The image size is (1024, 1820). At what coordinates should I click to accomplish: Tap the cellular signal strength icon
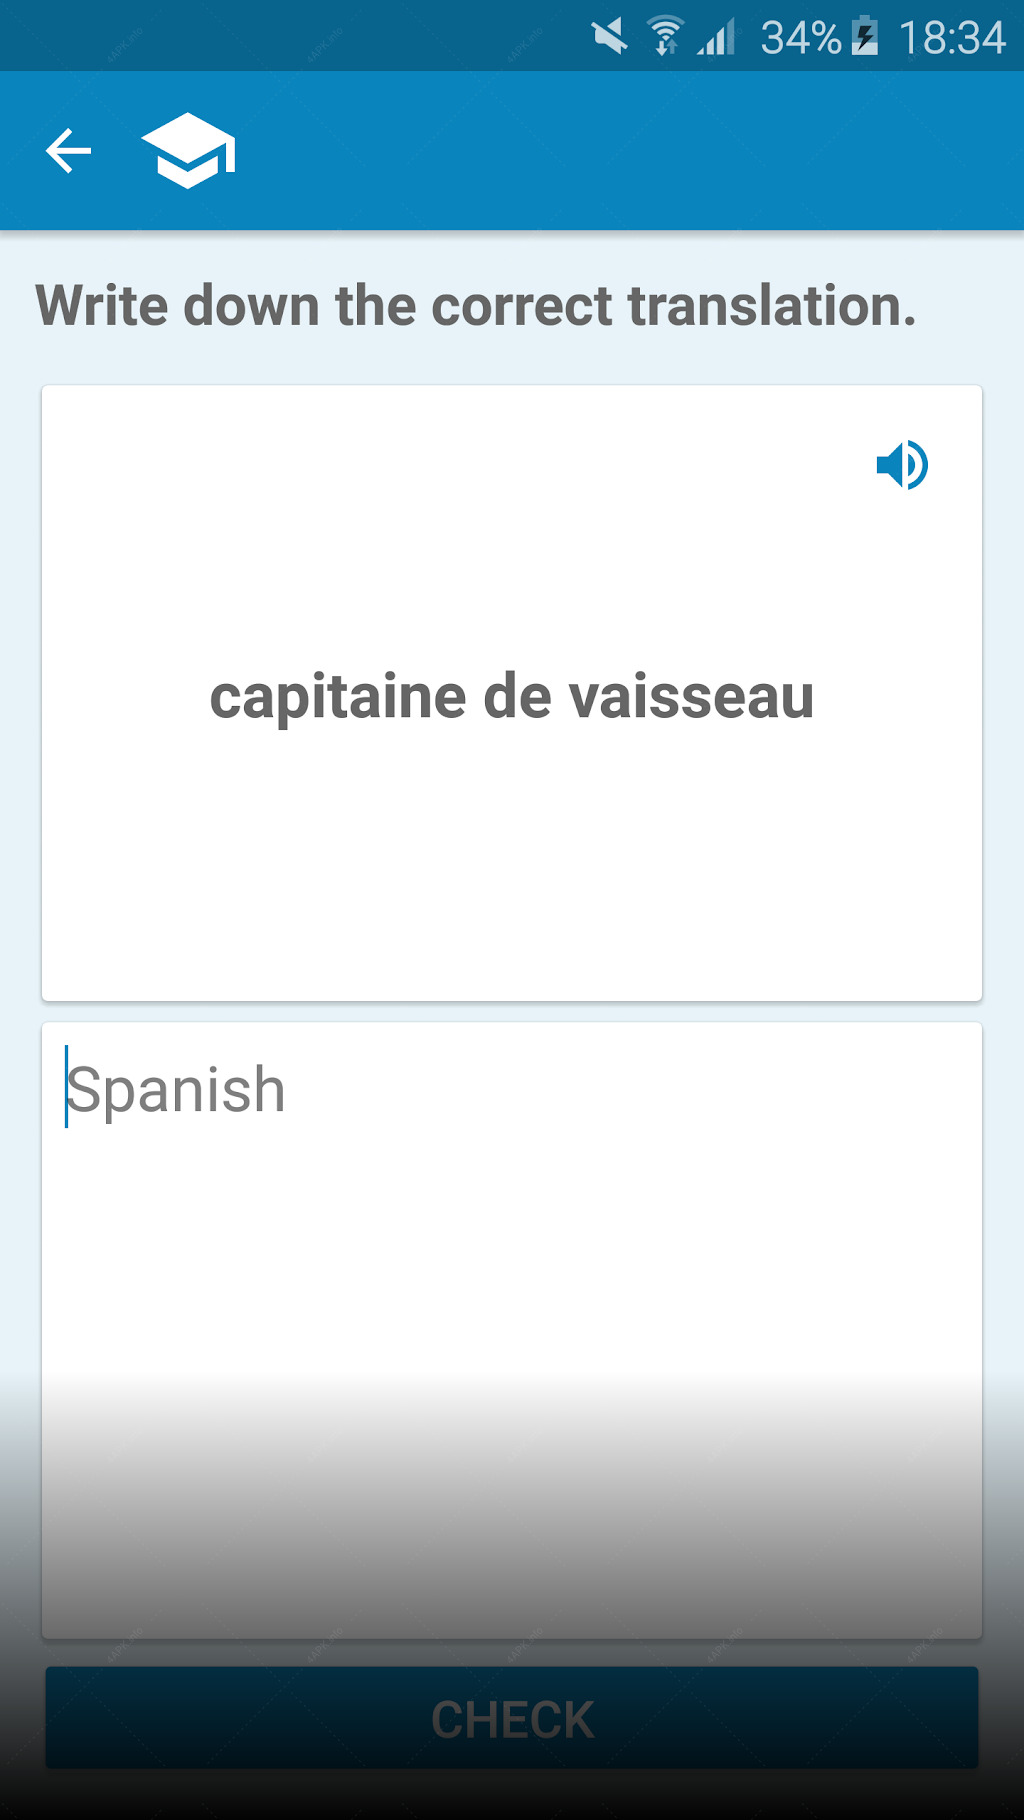click(x=716, y=37)
